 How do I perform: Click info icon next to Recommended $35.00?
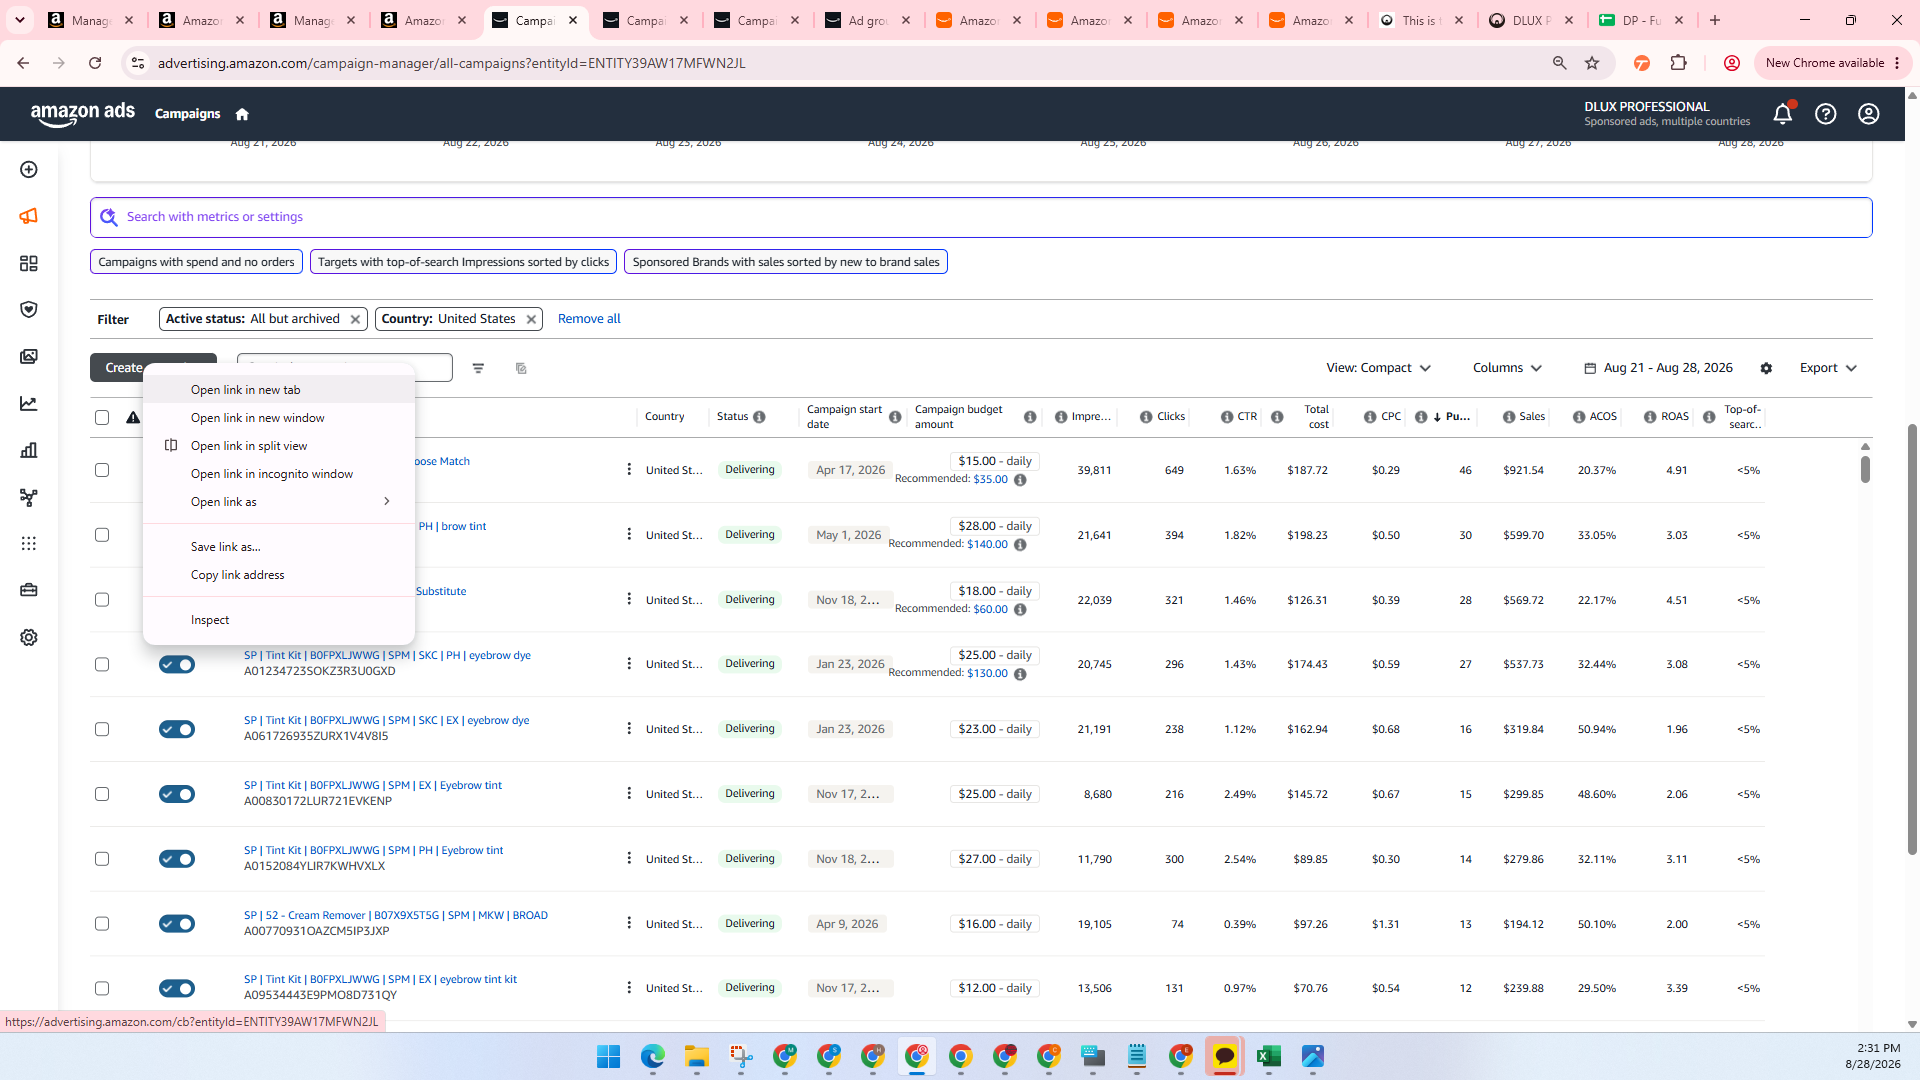1020,480
